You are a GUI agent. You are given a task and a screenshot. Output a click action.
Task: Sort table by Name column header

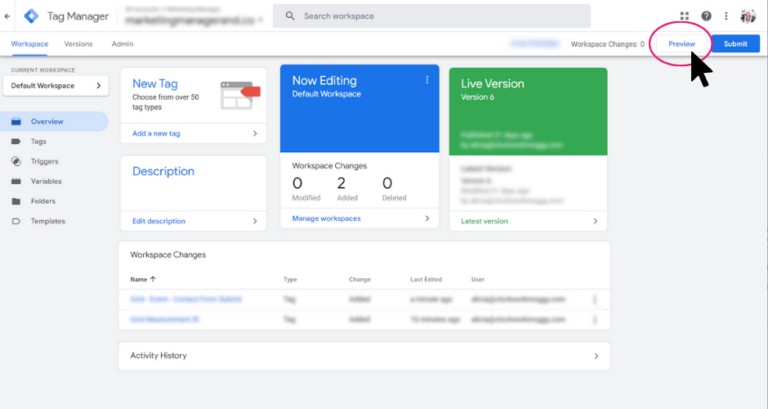pyautogui.click(x=143, y=279)
